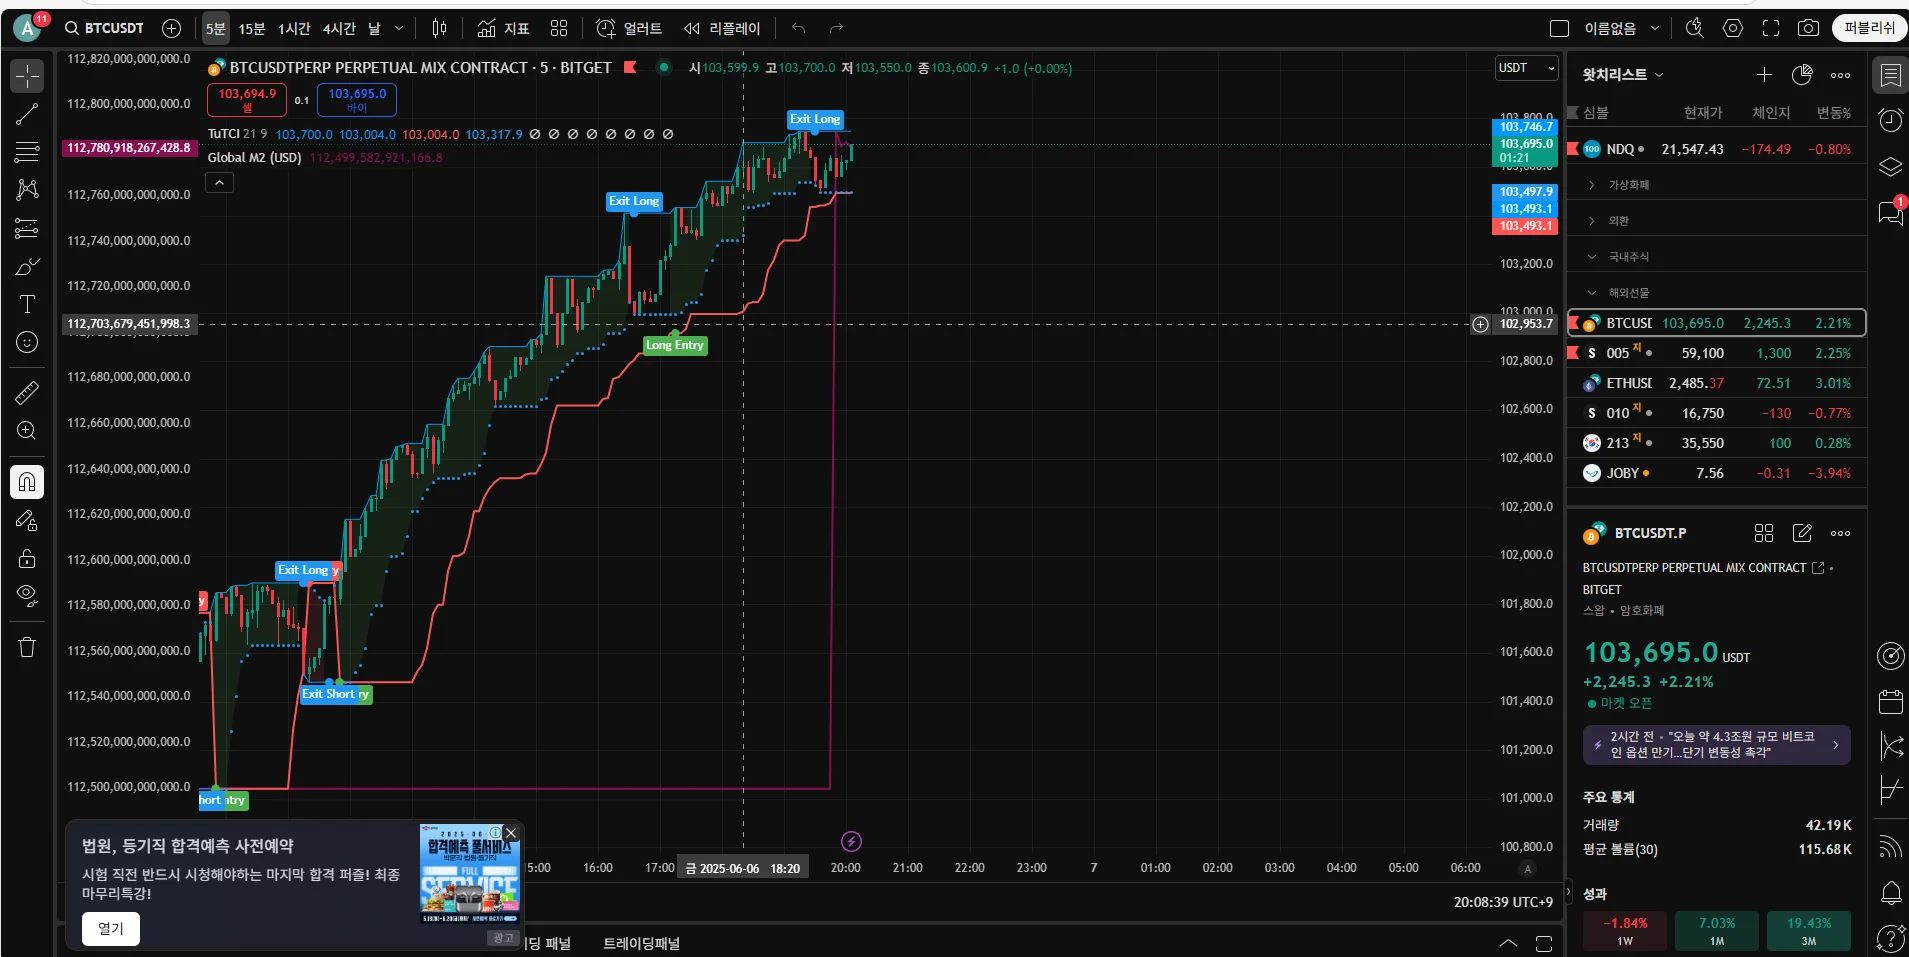1909x957 pixels.
Task: Close the advertisement popup
Action: point(511,833)
